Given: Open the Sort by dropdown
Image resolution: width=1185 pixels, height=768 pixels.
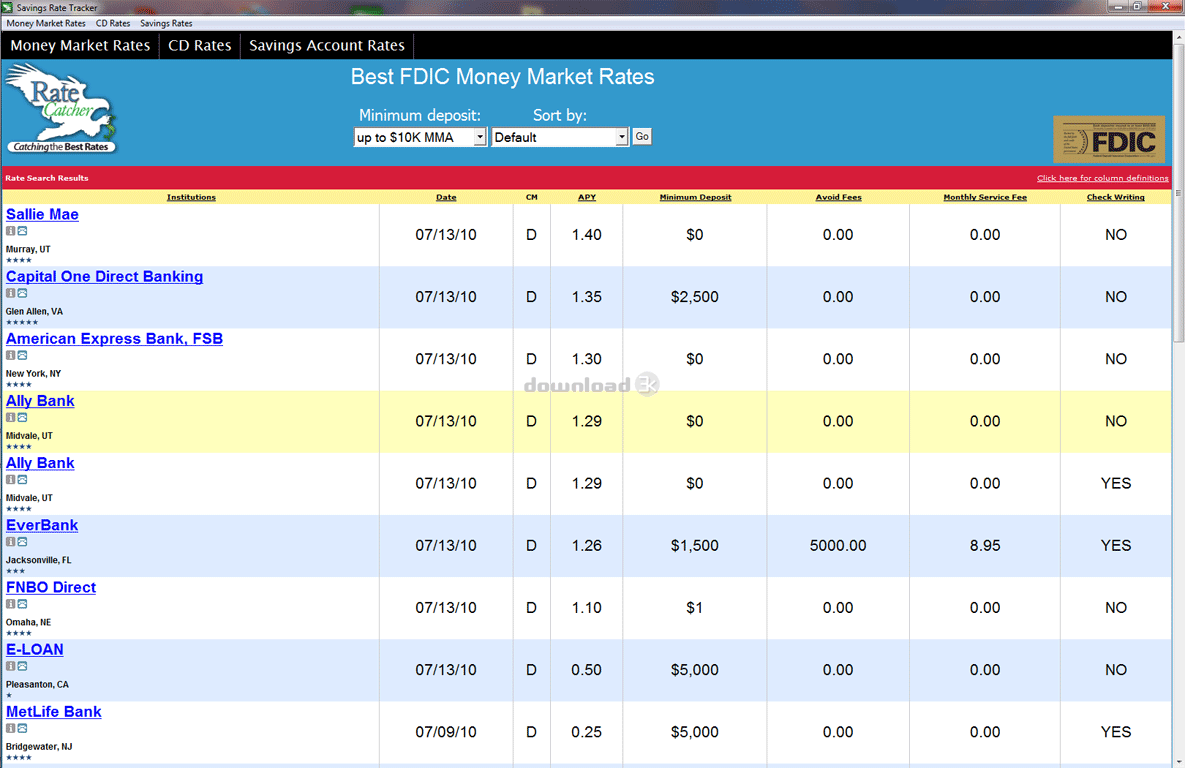Looking at the screenshot, I should (x=559, y=137).
